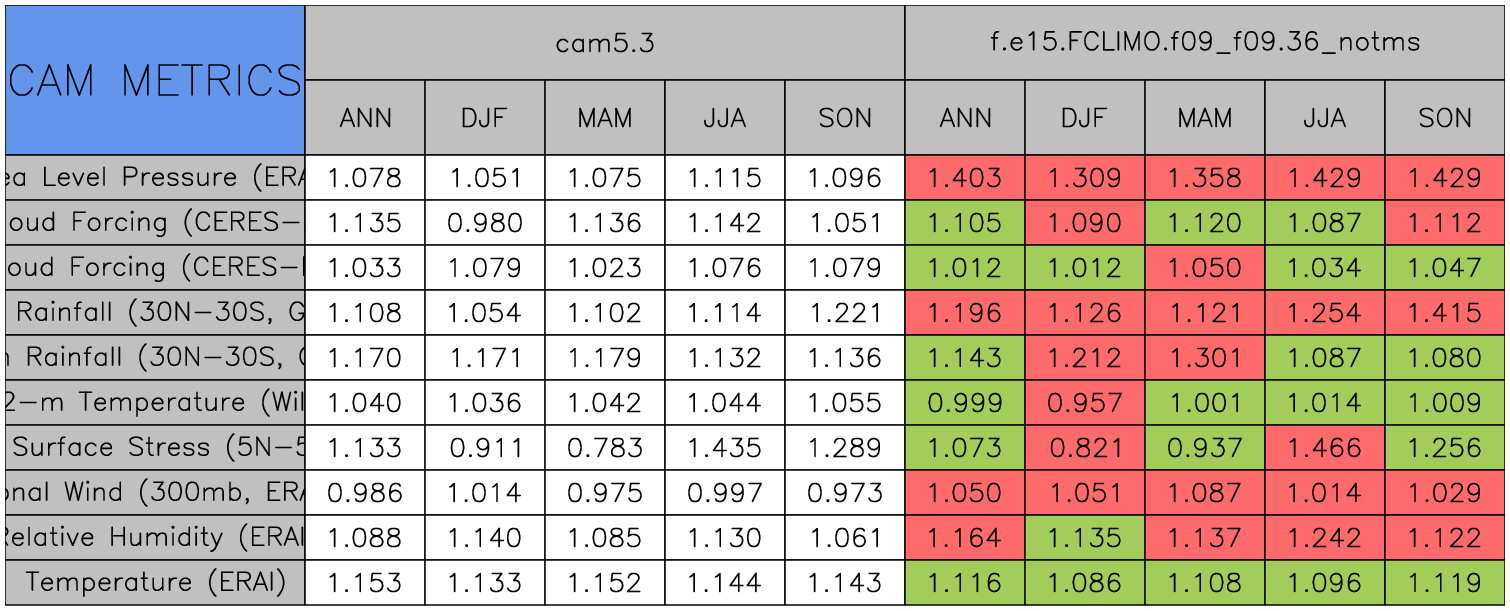Click the CAM METRICS title cell

[155, 80]
